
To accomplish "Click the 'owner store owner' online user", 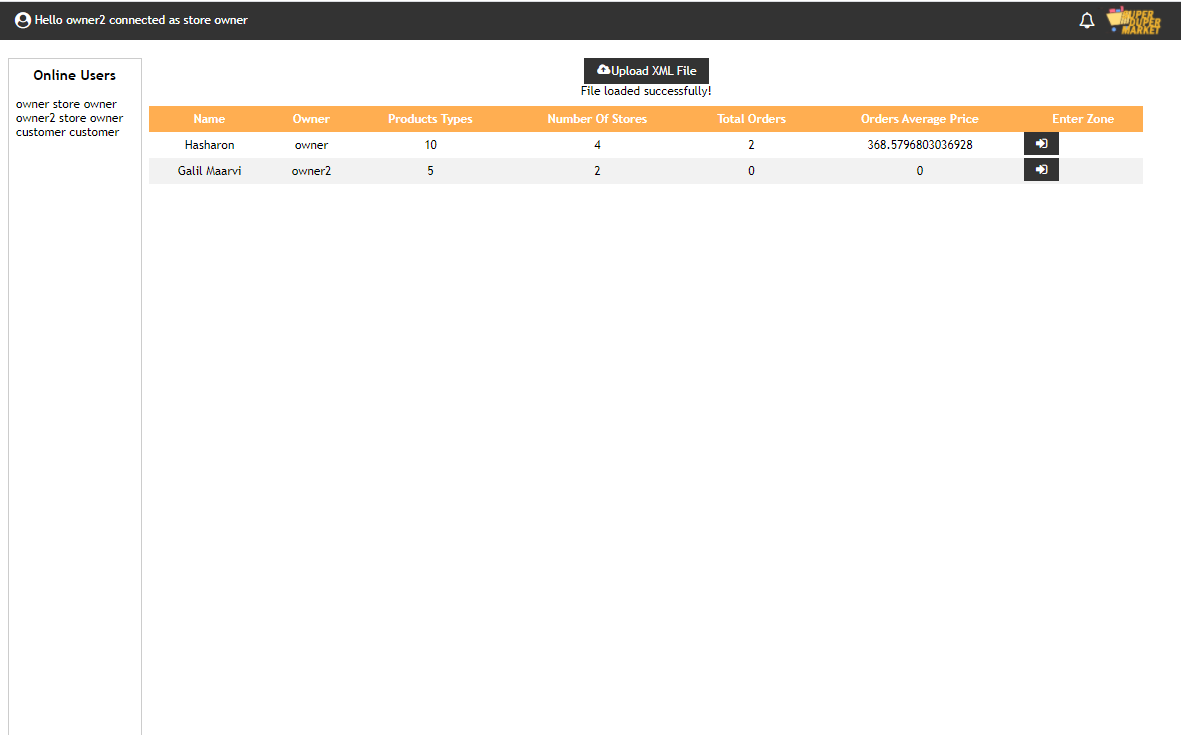I will [66, 104].
